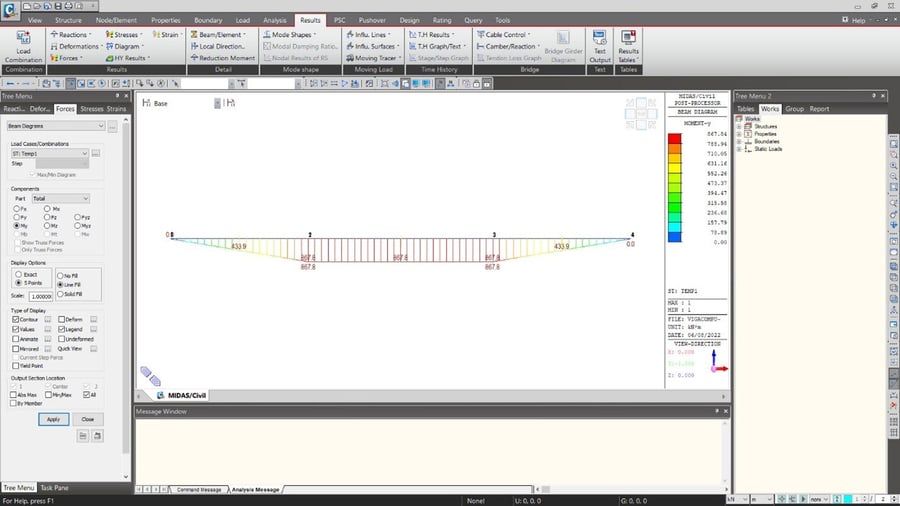The height and width of the screenshot is (506, 900).
Task: Switch to the Stresses tab in Tree Menu
Action: click(x=92, y=108)
